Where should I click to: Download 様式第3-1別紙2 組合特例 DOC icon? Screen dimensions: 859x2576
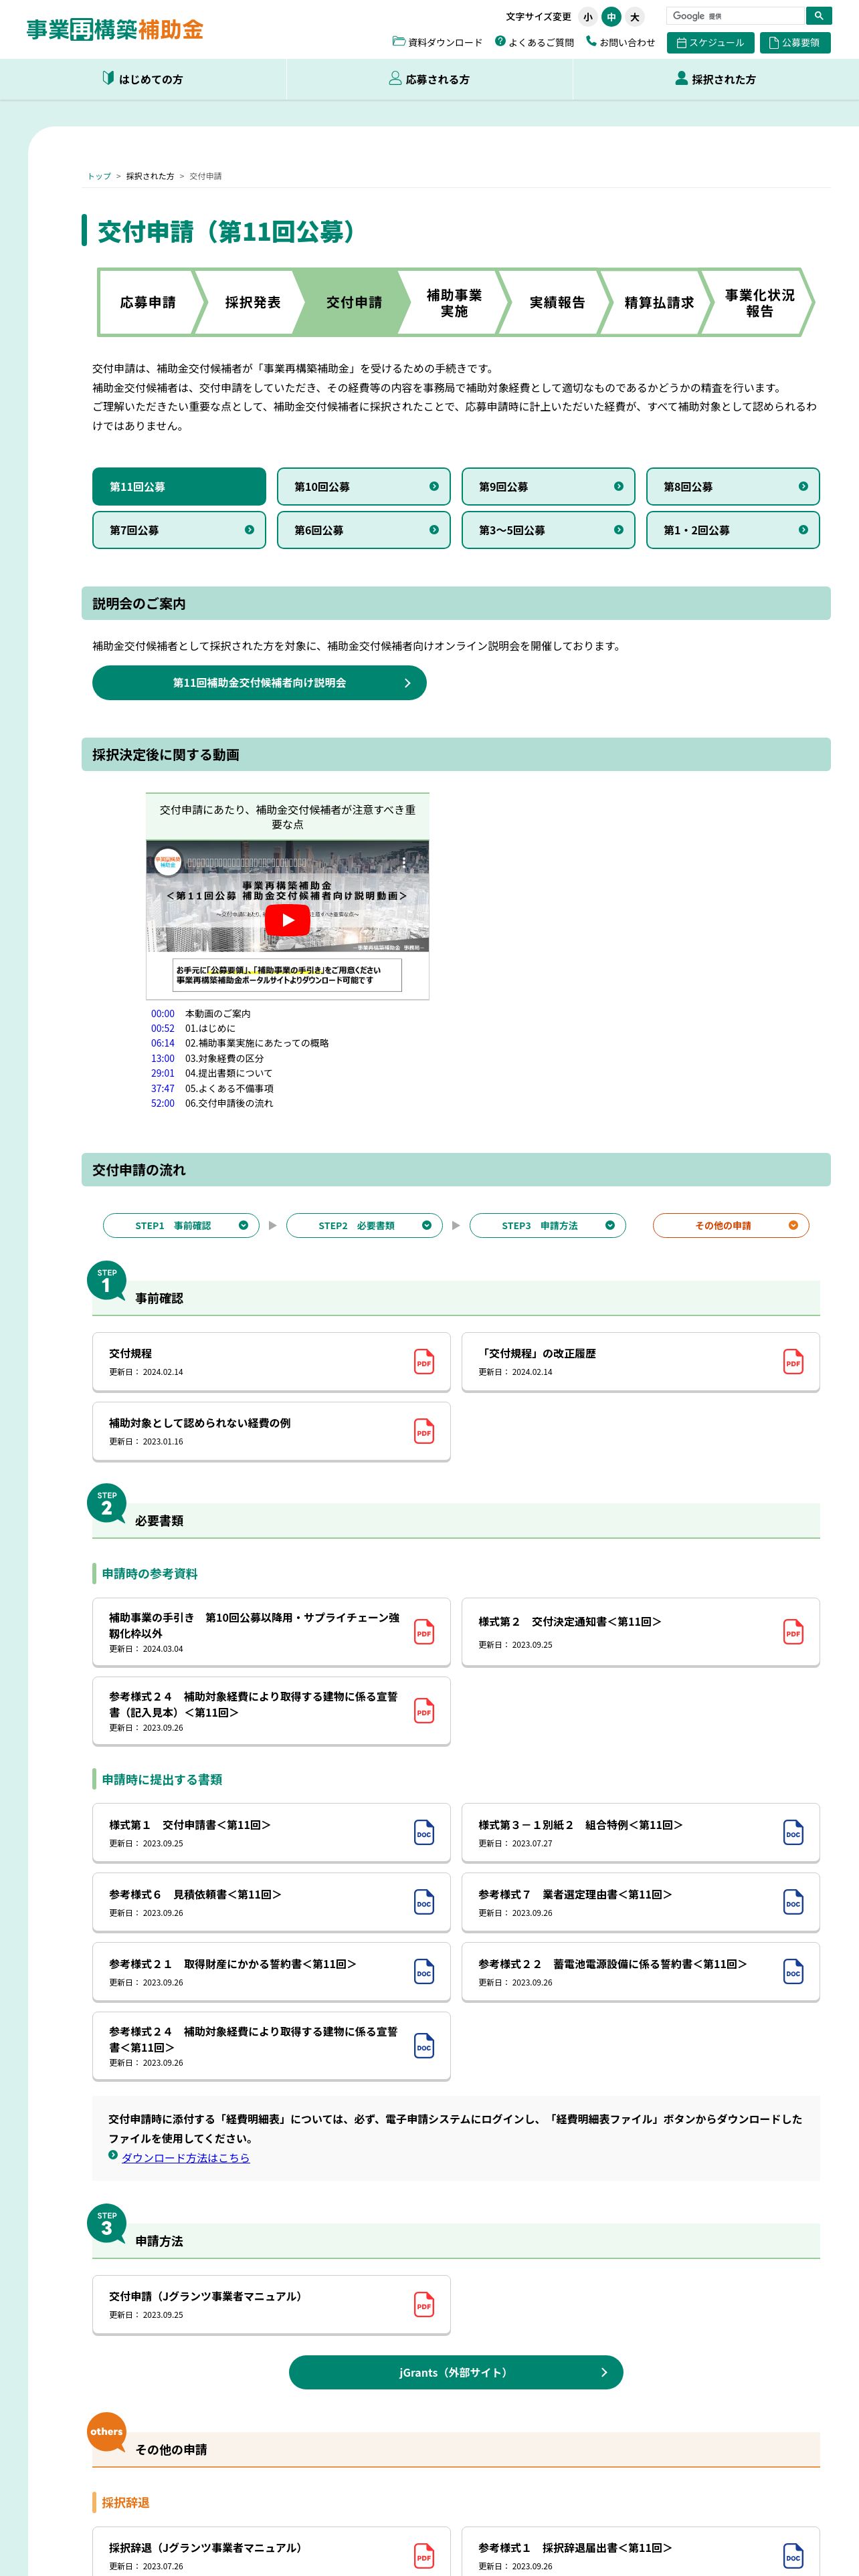tap(793, 1832)
